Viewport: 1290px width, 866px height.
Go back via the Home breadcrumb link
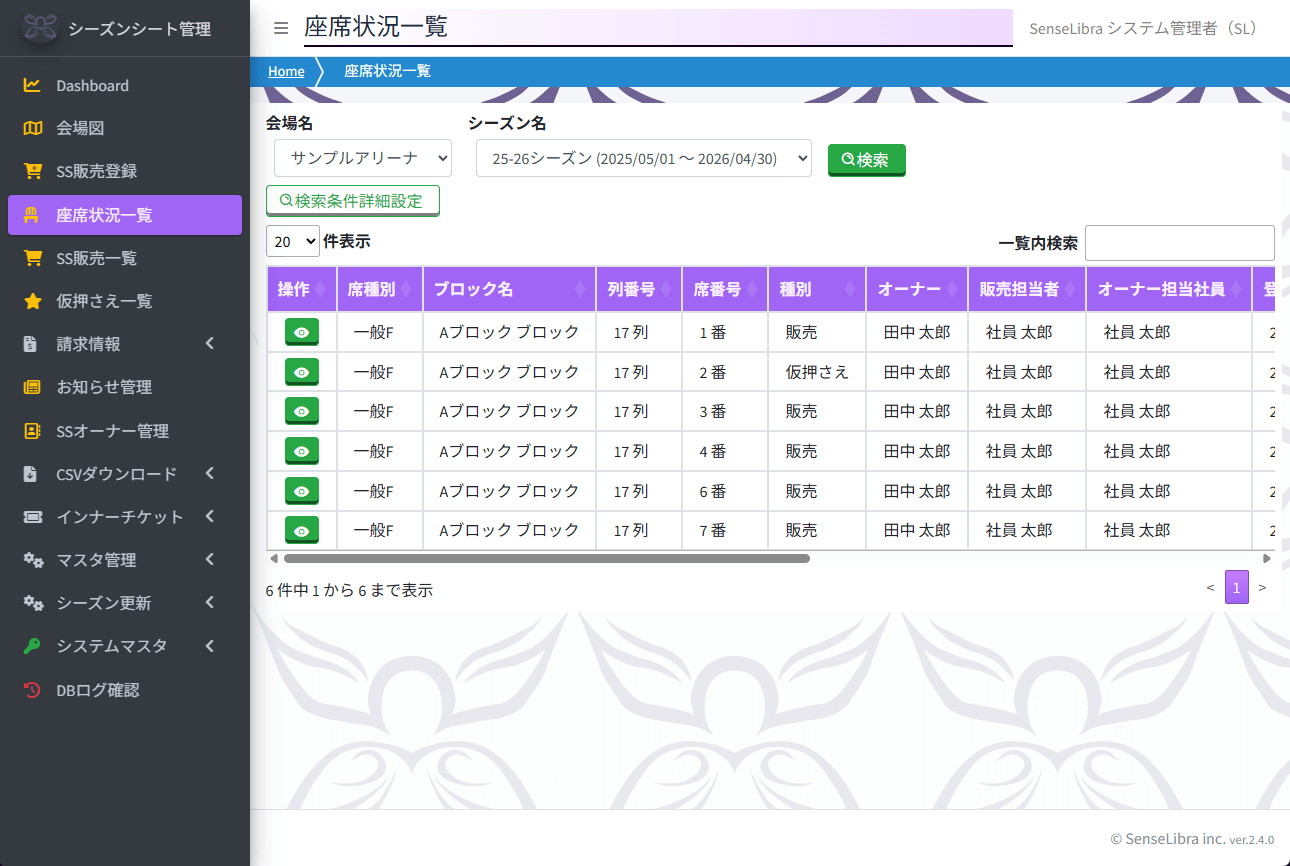(286, 71)
